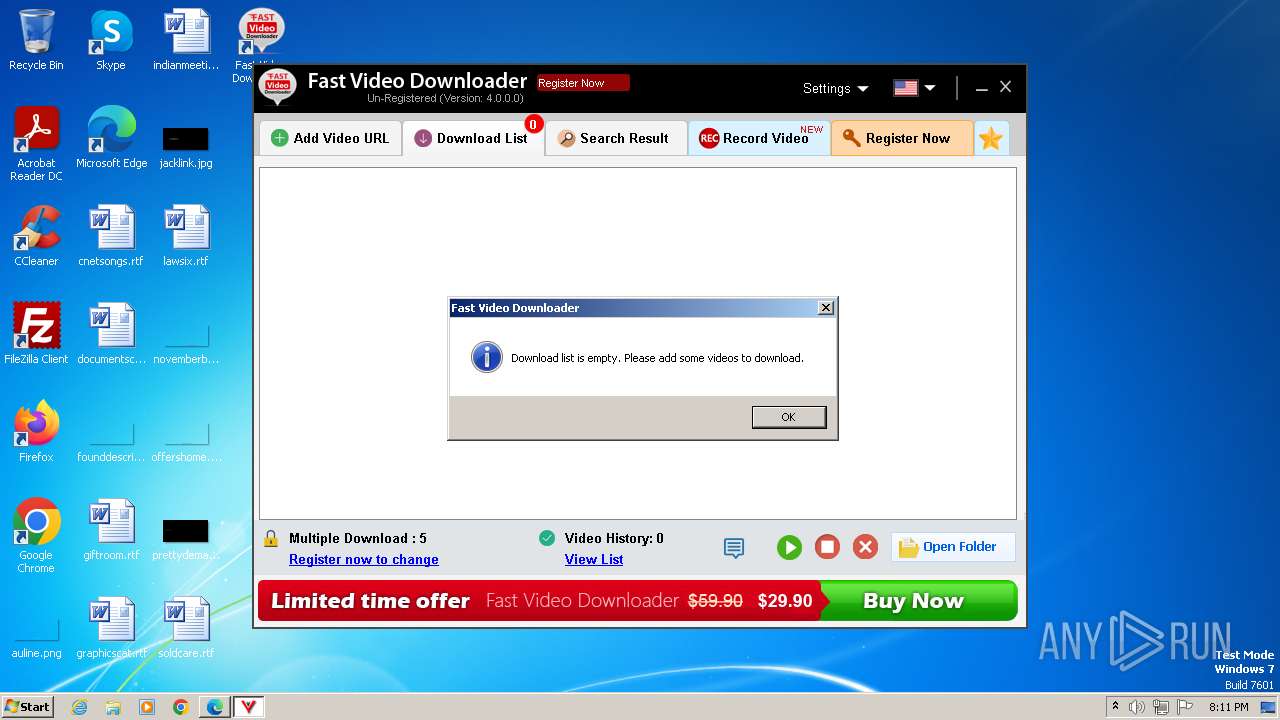The image size is (1280, 720).
Task: Click OK in the empty list dialog
Action: [x=788, y=417]
